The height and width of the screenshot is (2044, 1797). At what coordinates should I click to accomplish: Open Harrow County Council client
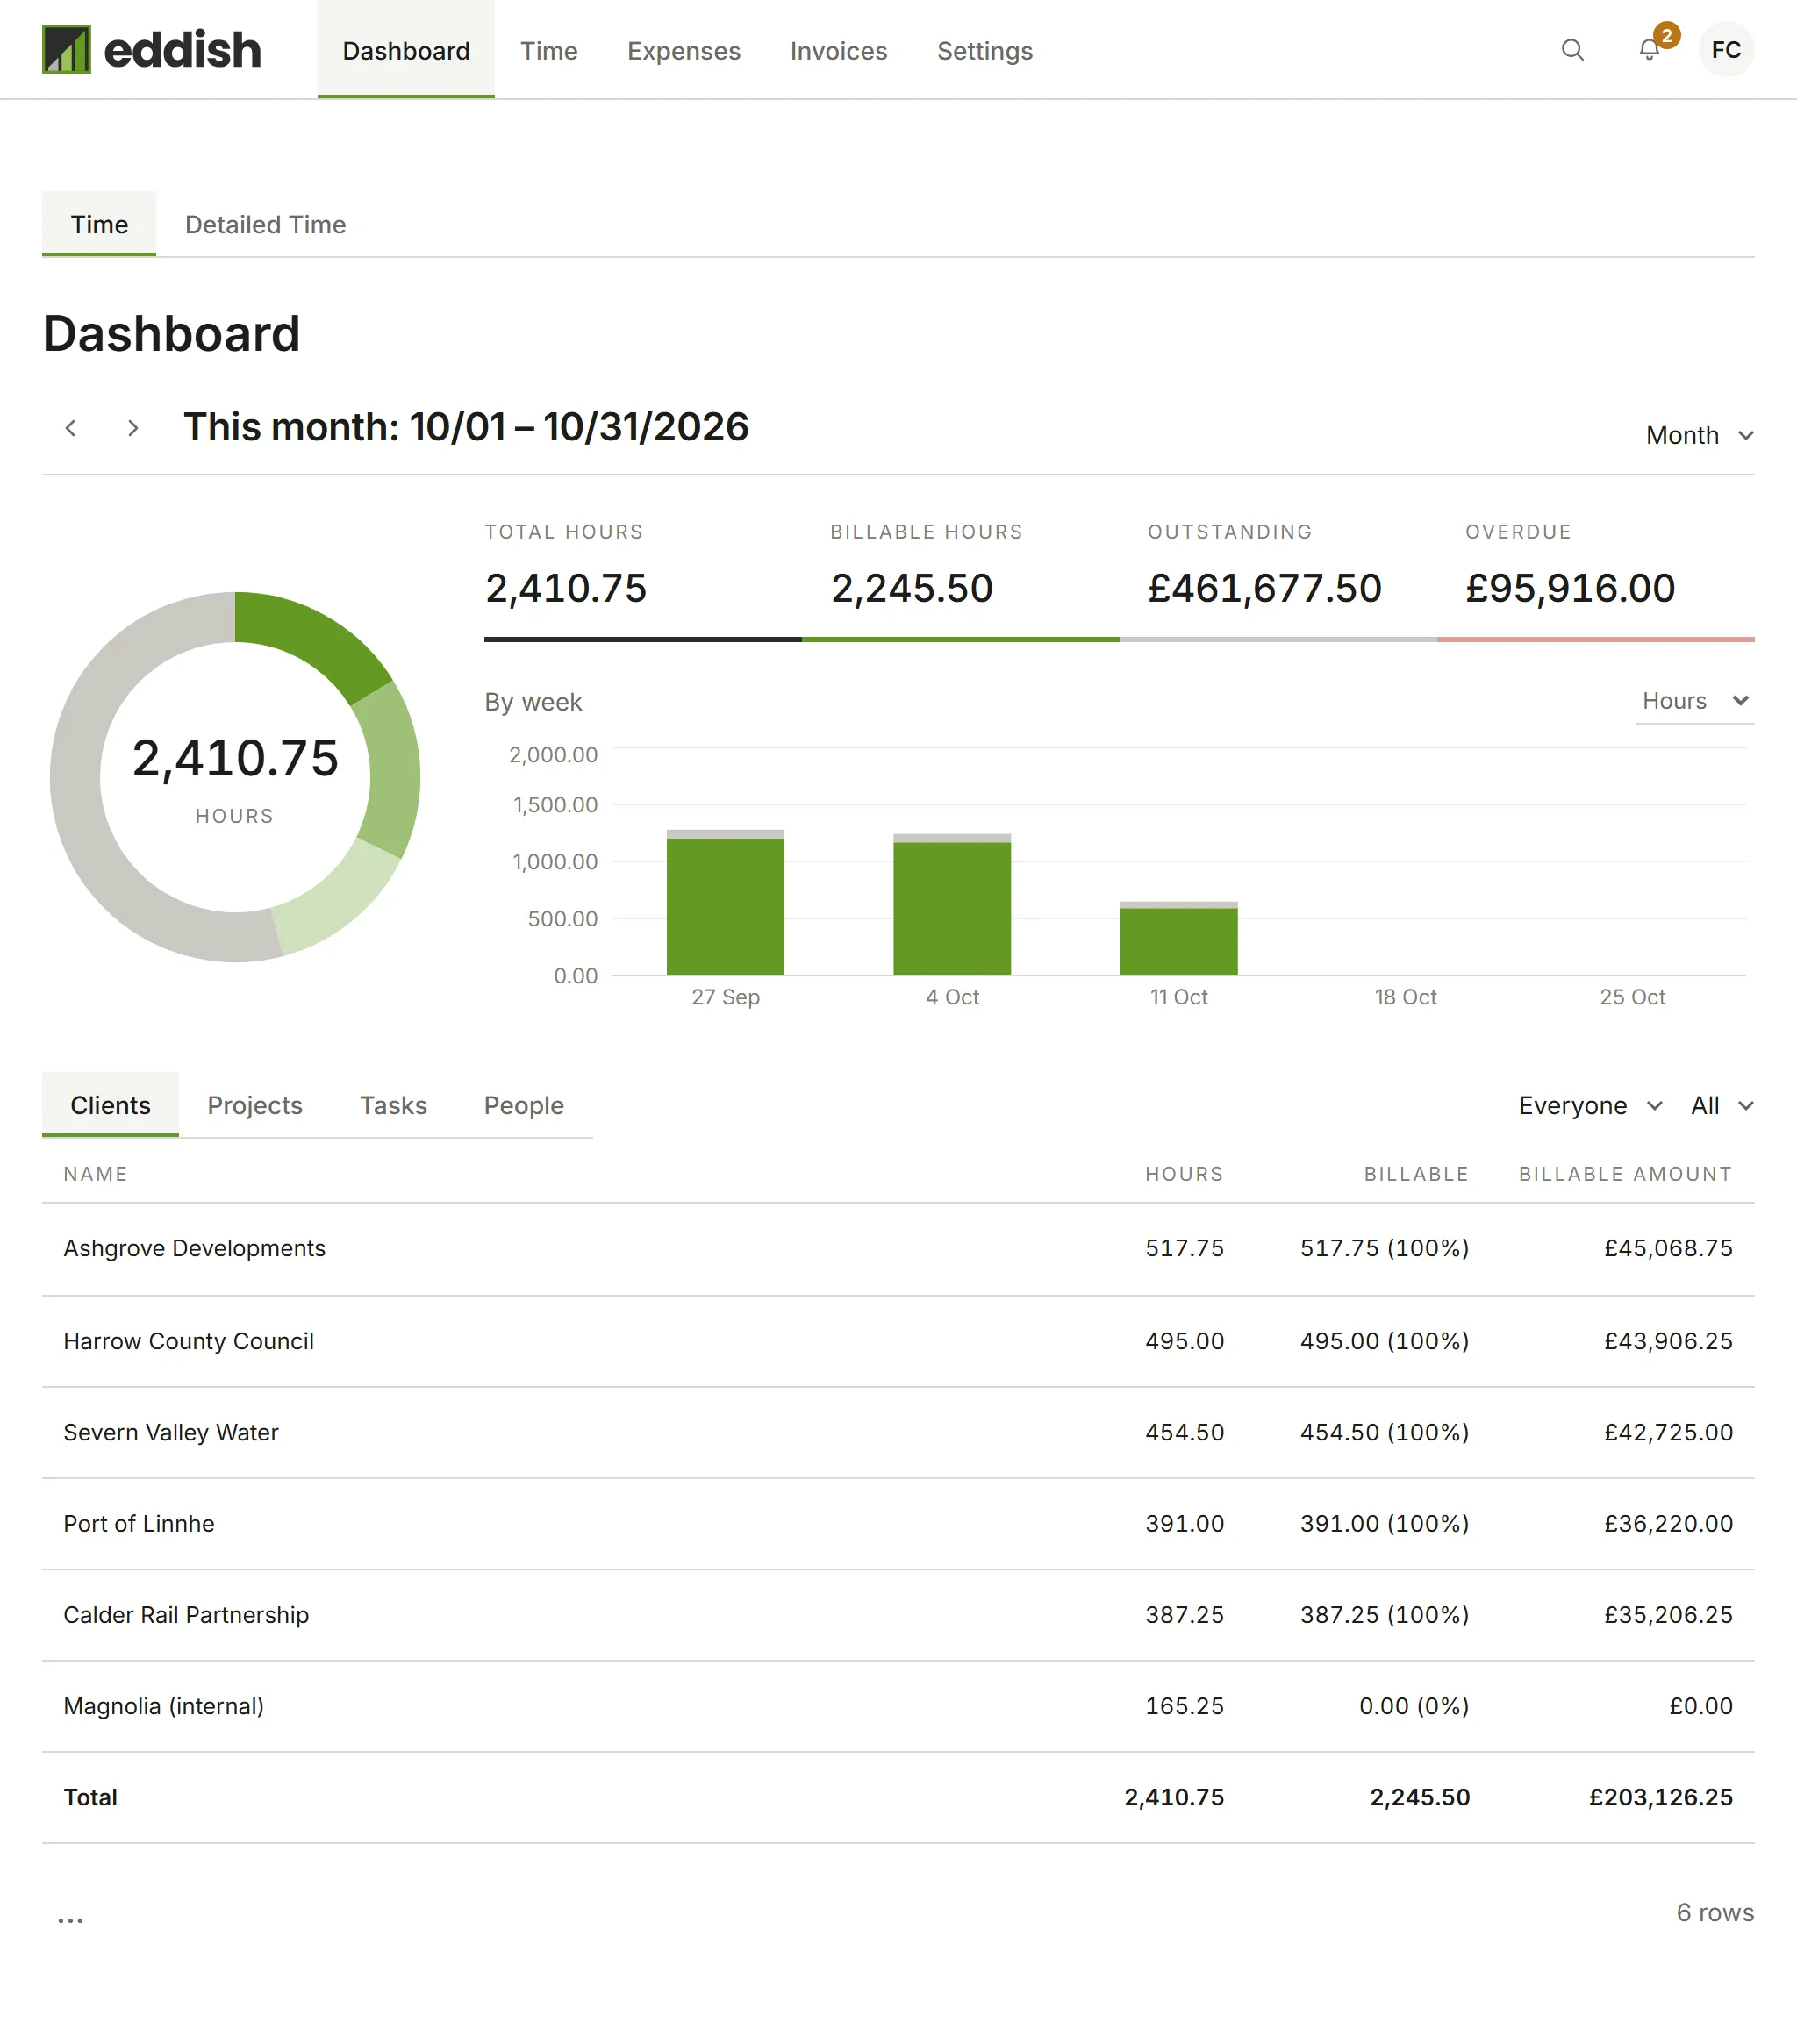(188, 1341)
